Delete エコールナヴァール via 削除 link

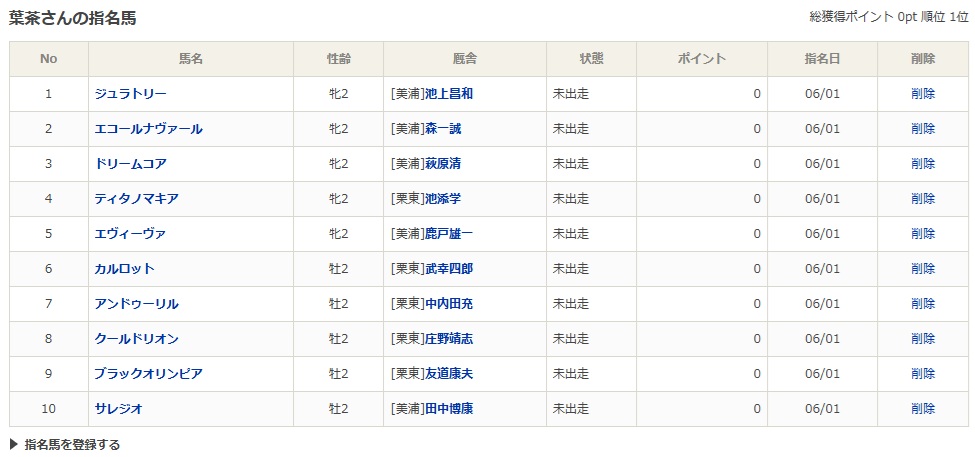923,129
